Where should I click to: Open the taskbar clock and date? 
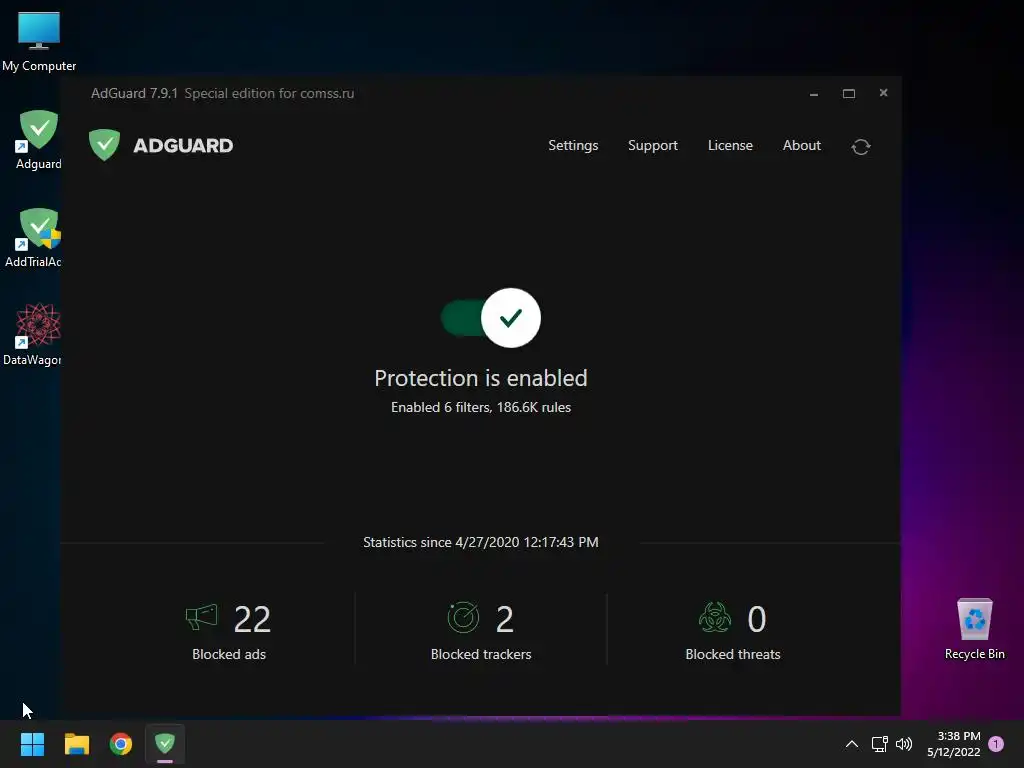[953, 744]
